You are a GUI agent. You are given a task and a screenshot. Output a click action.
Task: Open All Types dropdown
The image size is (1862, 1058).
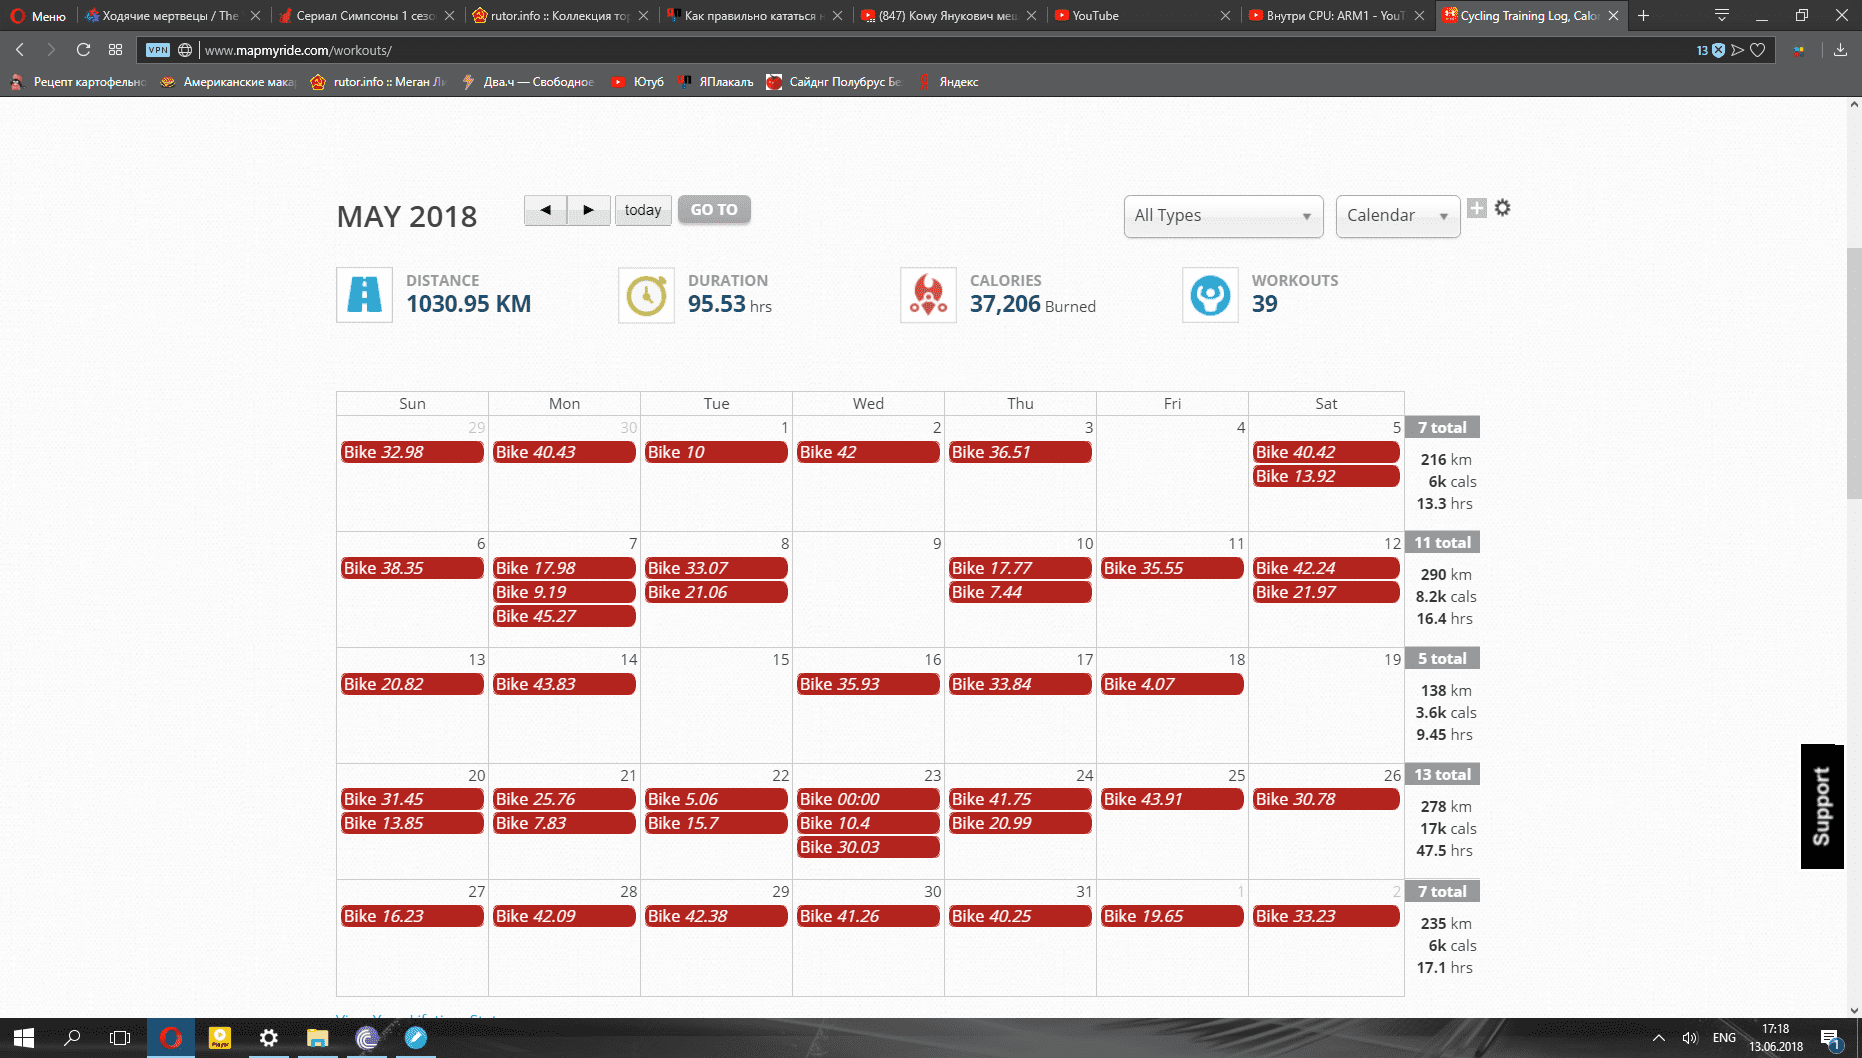1223,216
